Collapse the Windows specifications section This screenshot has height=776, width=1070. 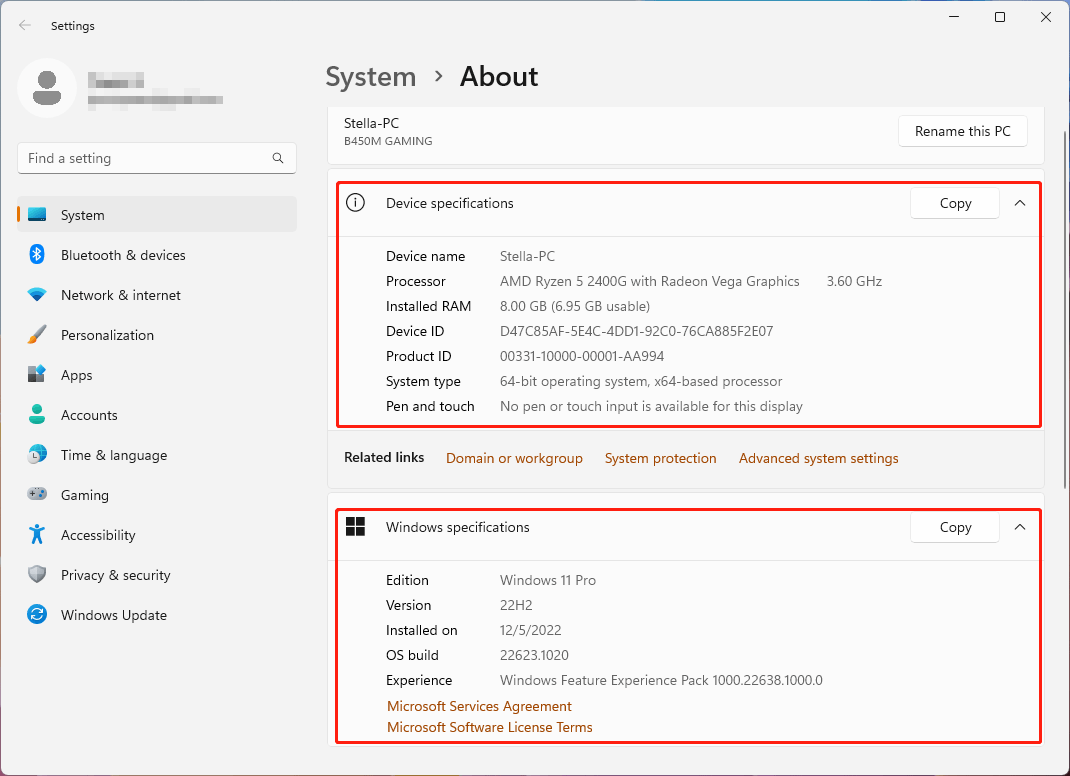click(1019, 527)
